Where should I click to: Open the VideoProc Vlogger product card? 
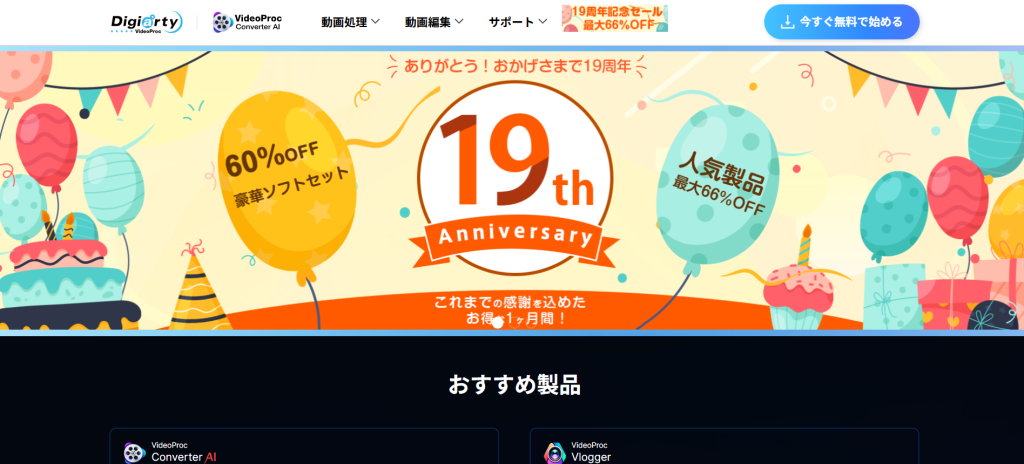[x=724, y=446]
